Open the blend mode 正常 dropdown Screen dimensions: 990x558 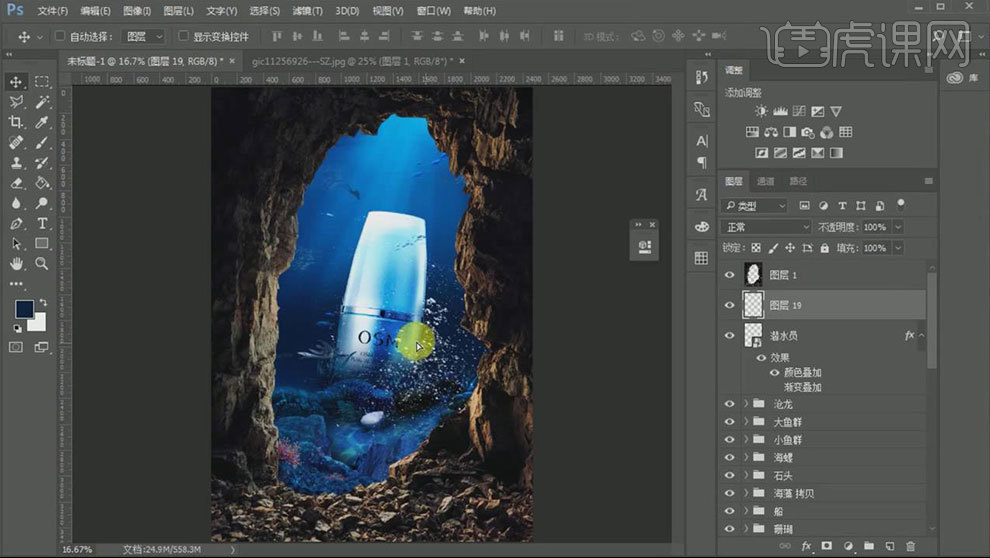pos(766,227)
